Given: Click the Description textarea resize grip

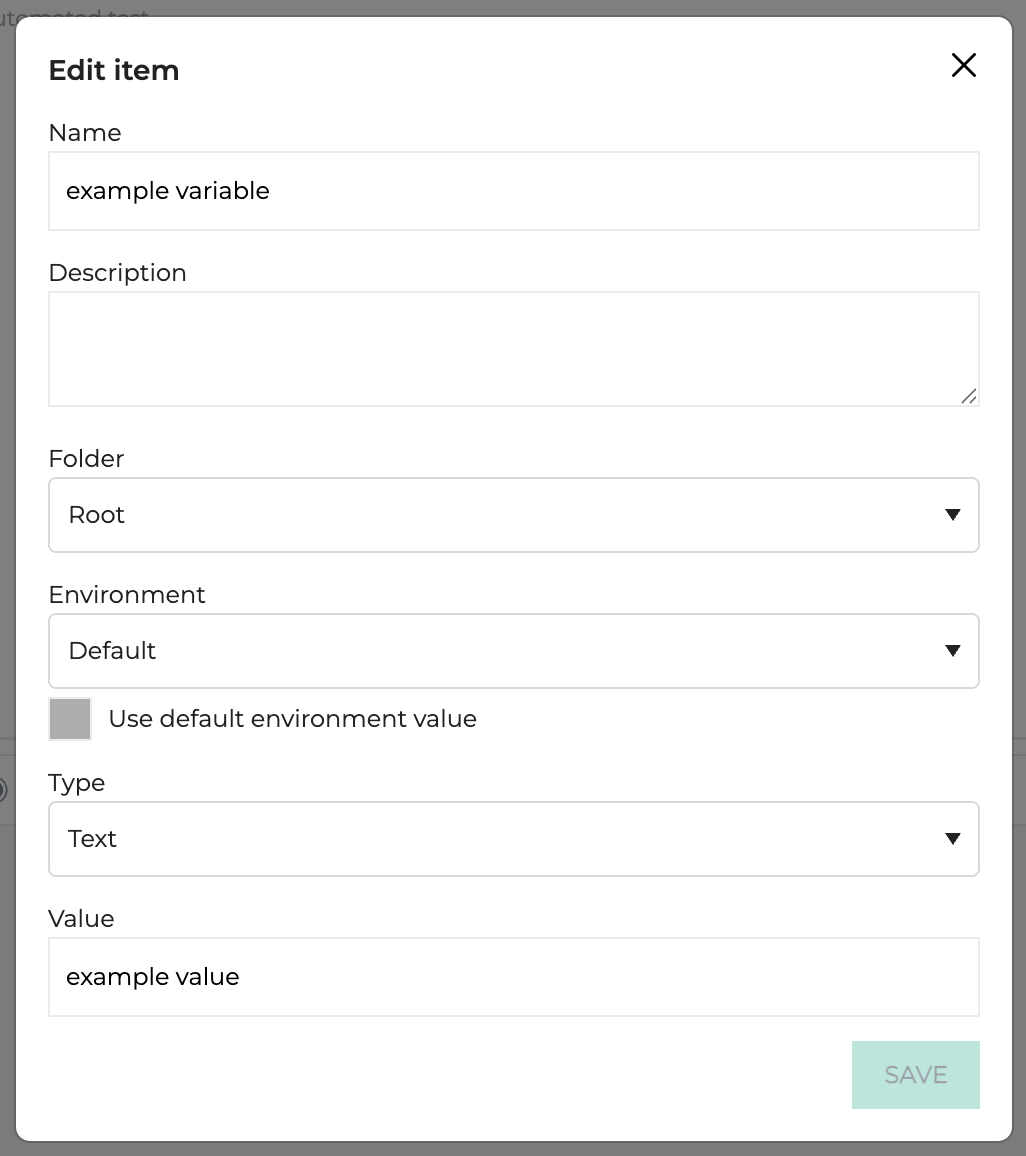Looking at the screenshot, I should [969, 397].
